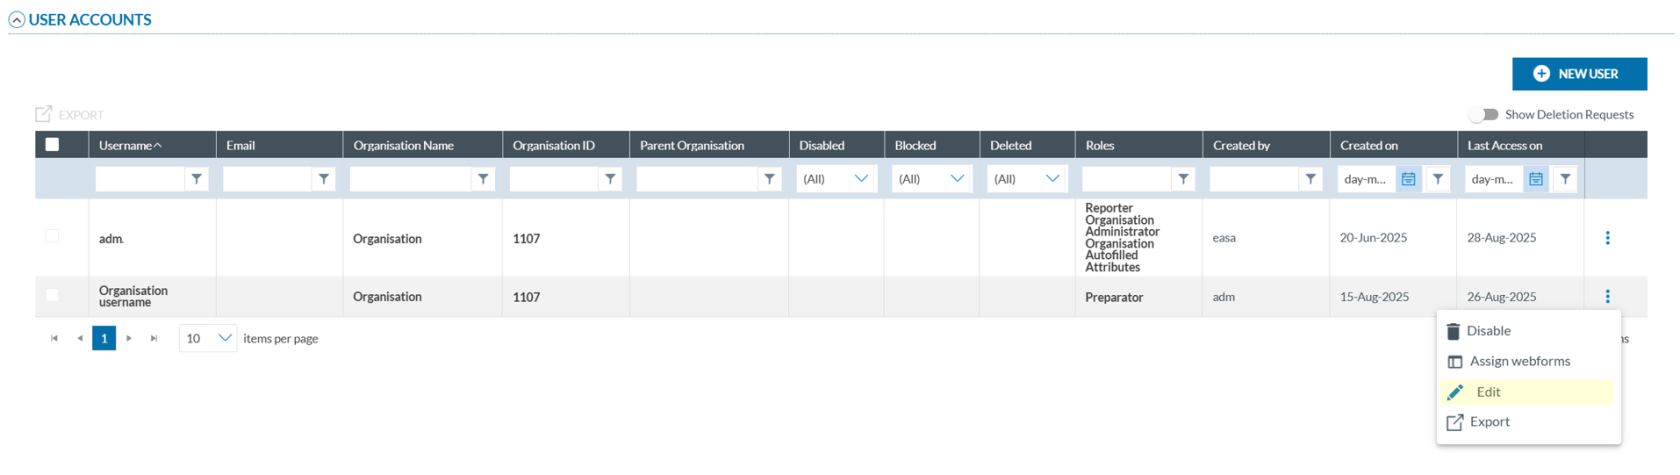Choose Edit from the context menu

[x=1488, y=392]
